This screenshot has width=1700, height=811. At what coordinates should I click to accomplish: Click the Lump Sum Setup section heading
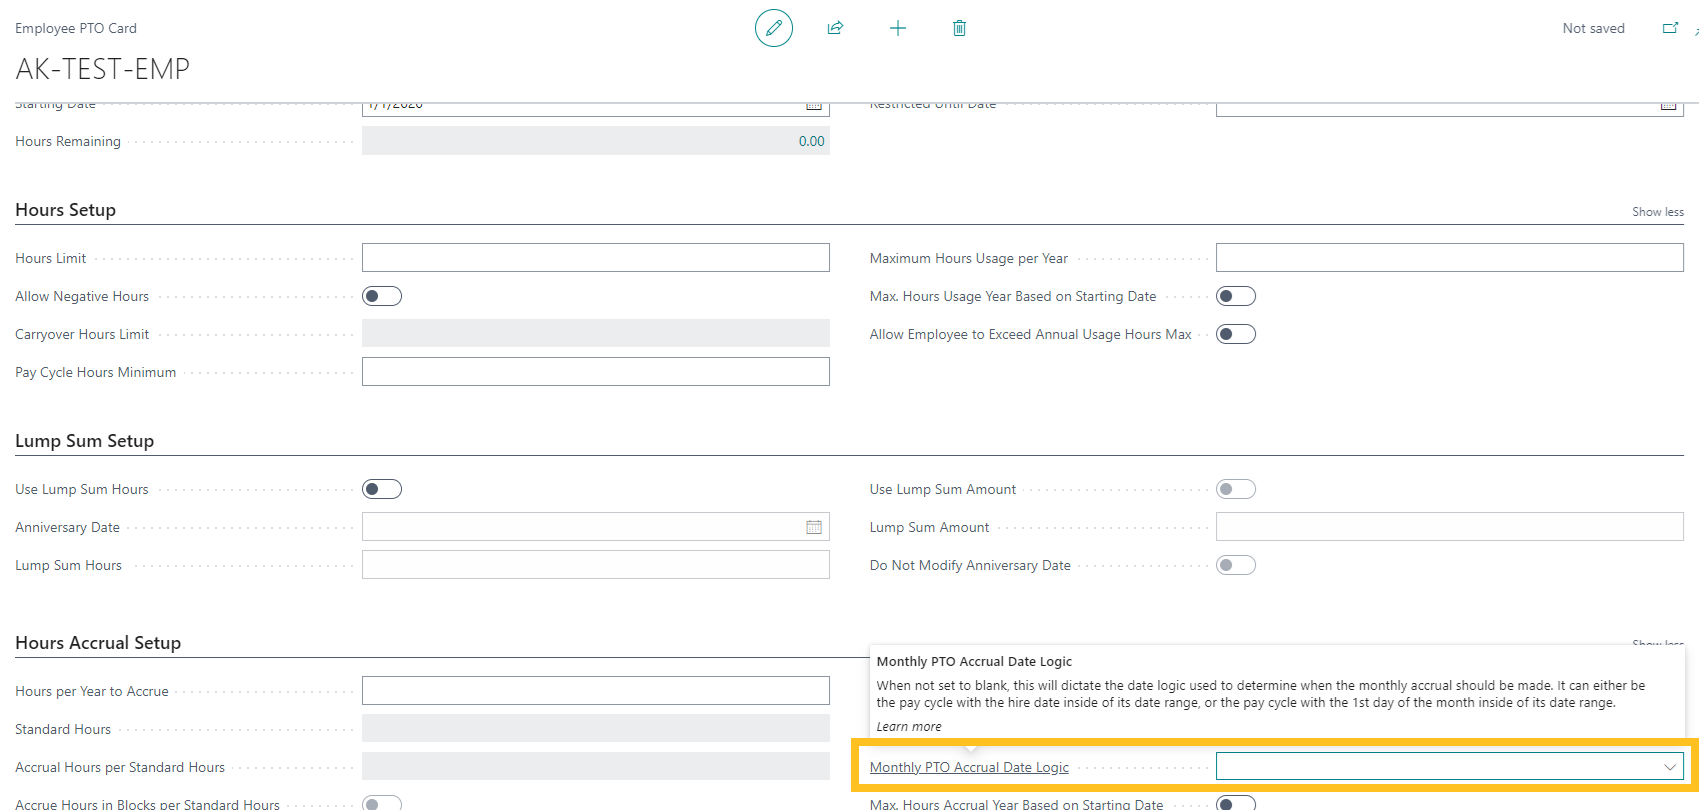pos(85,441)
